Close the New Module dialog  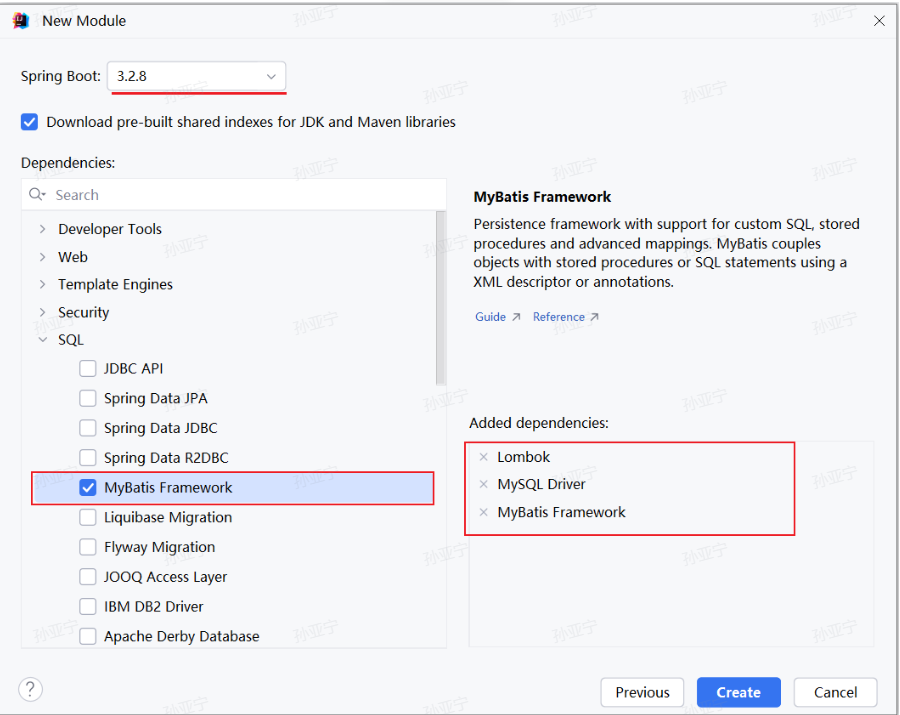[879, 20]
